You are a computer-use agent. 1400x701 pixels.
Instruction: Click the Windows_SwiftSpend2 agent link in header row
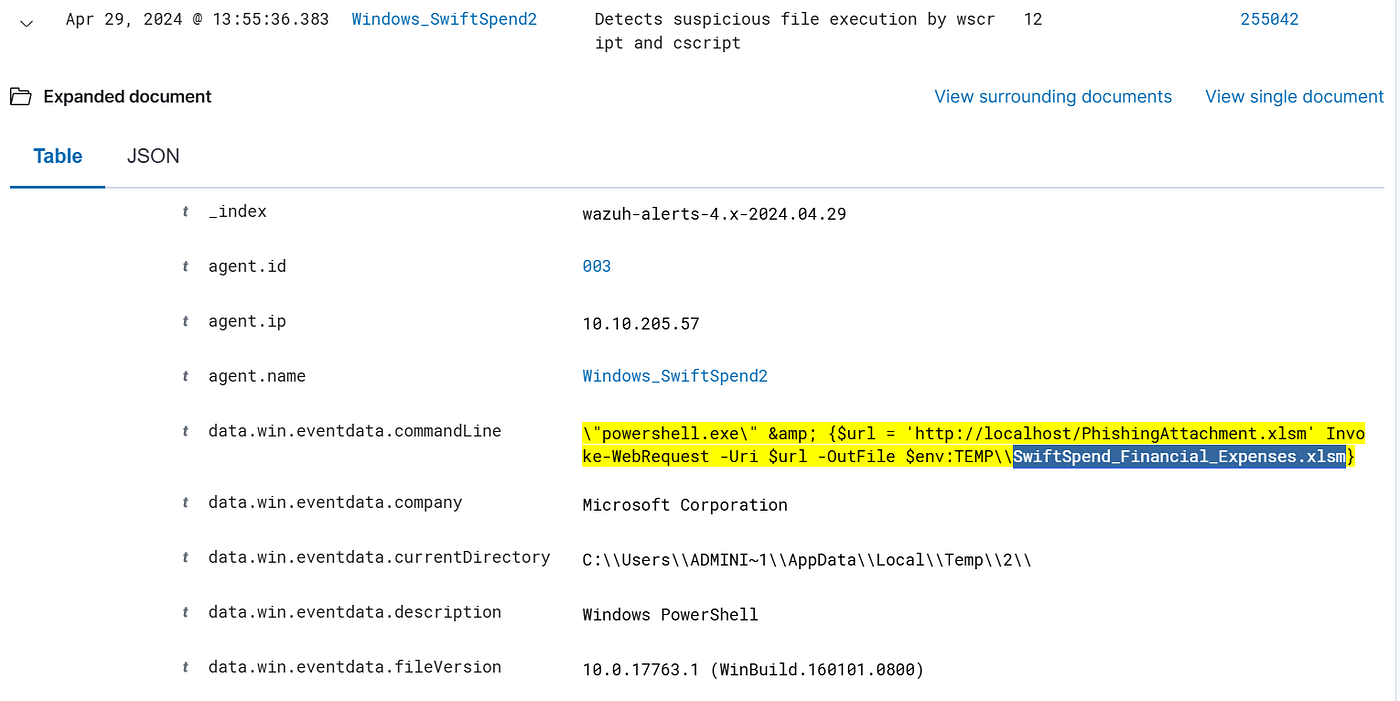coord(444,19)
